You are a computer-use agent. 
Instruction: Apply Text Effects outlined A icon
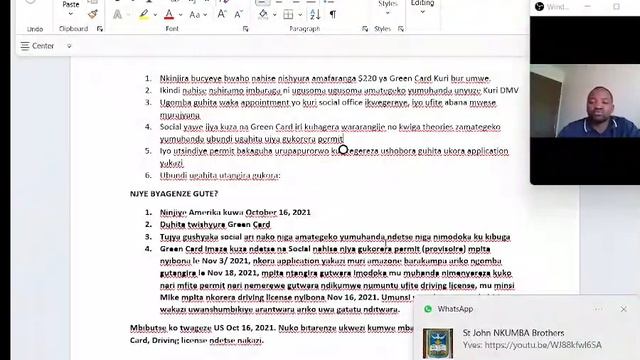[118, 15]
